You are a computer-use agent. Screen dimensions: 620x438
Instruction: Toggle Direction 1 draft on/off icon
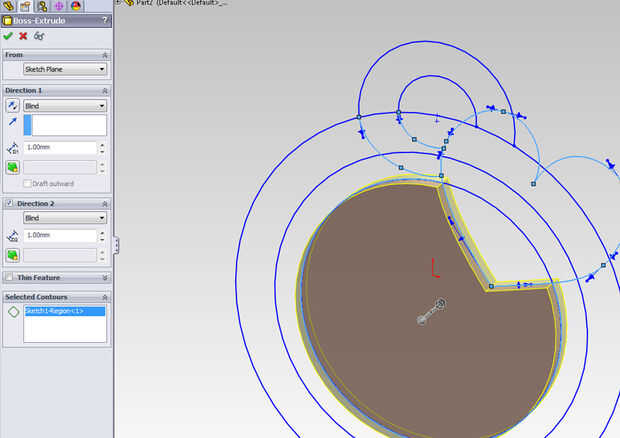(13, 167)
